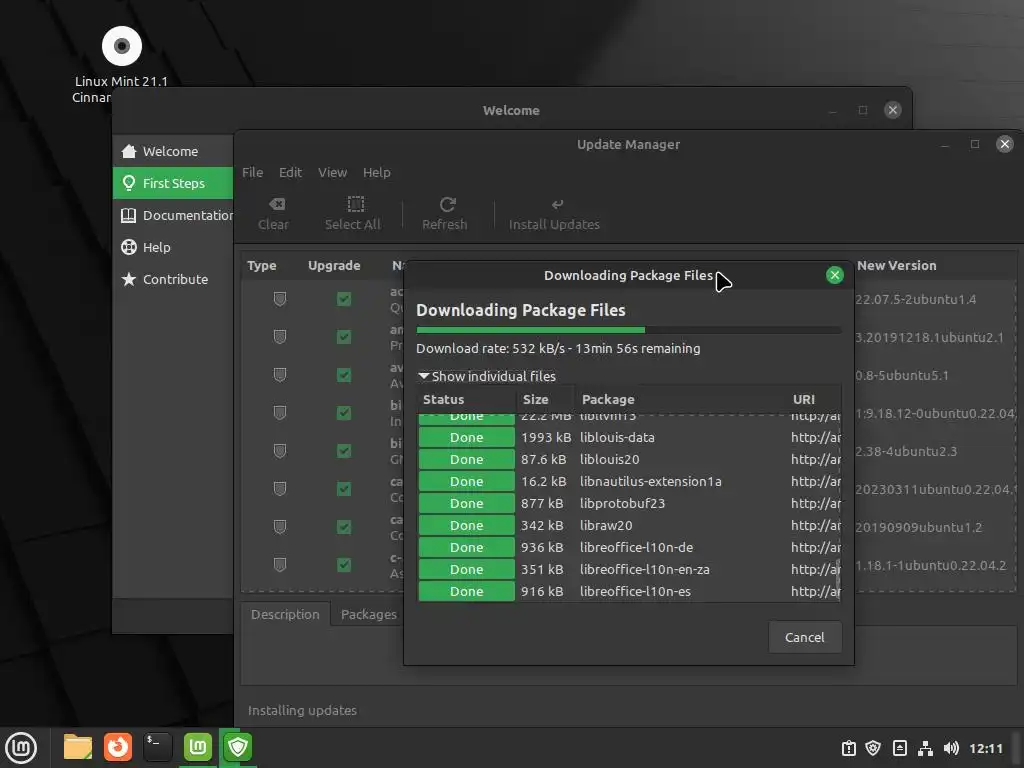1024x768 pixels.
Task: Click the file list vertical scrollbar
Action: click(x=839, y=578)
